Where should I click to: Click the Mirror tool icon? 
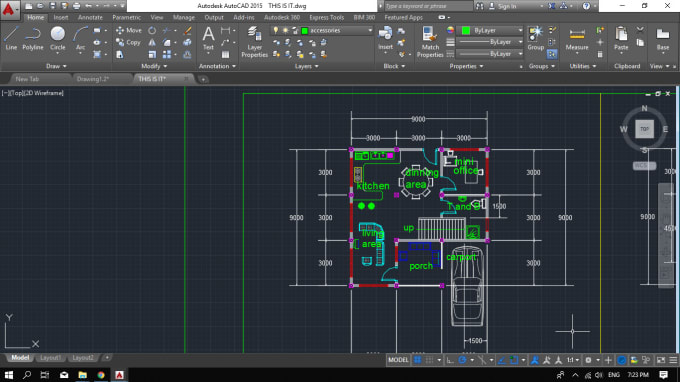pyautogui.click(x=152, y=42)
